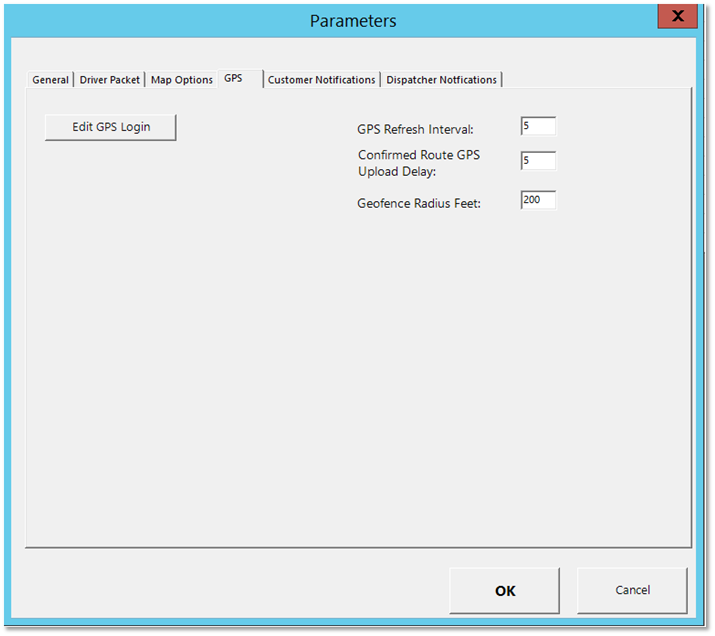Confirm settings with the OK button
This screenshot has height=636, width=715.
[504, 590]
